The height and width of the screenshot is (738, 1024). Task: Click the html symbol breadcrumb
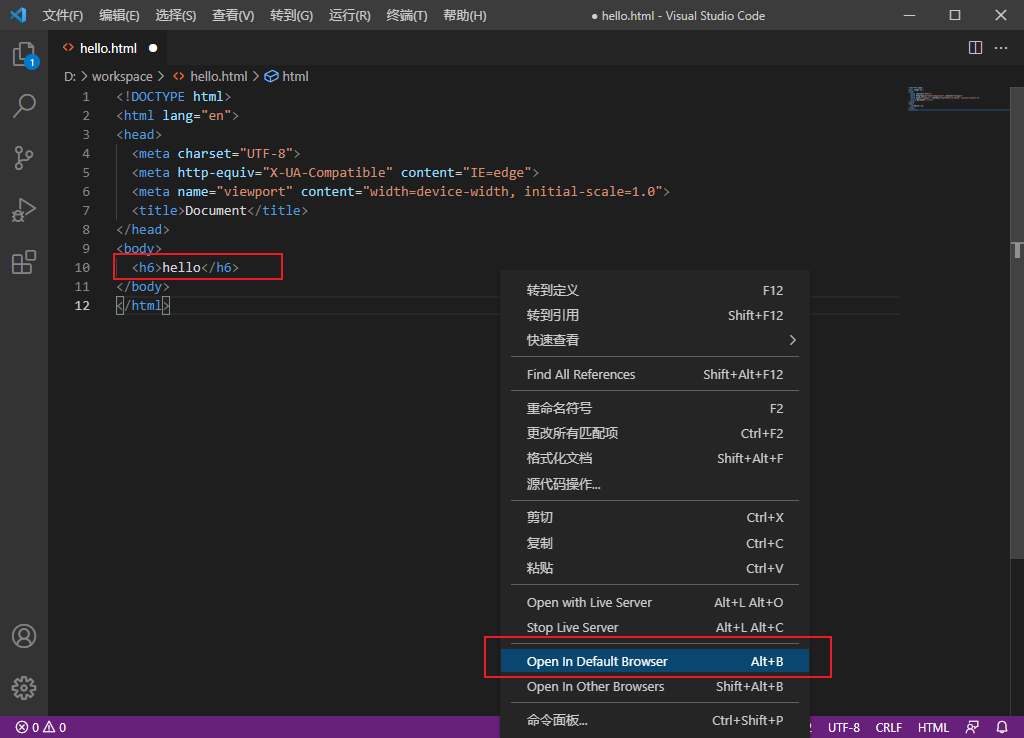pos(295,76)
